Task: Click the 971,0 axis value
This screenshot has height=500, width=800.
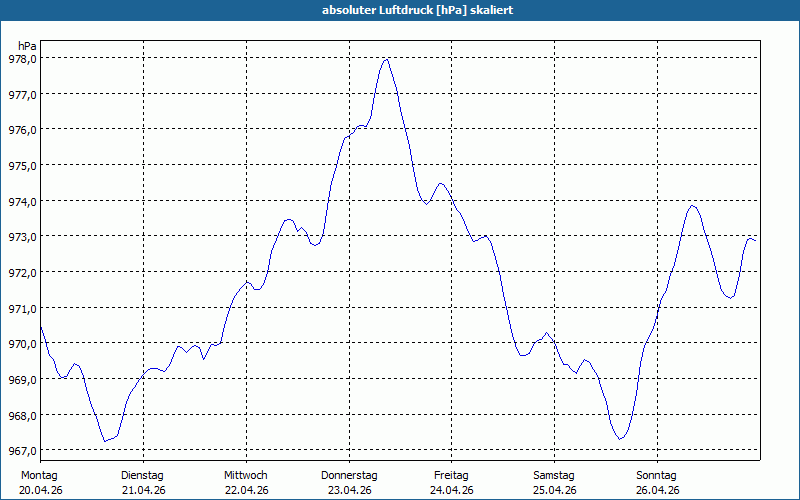Action: [x=22, y=308]
